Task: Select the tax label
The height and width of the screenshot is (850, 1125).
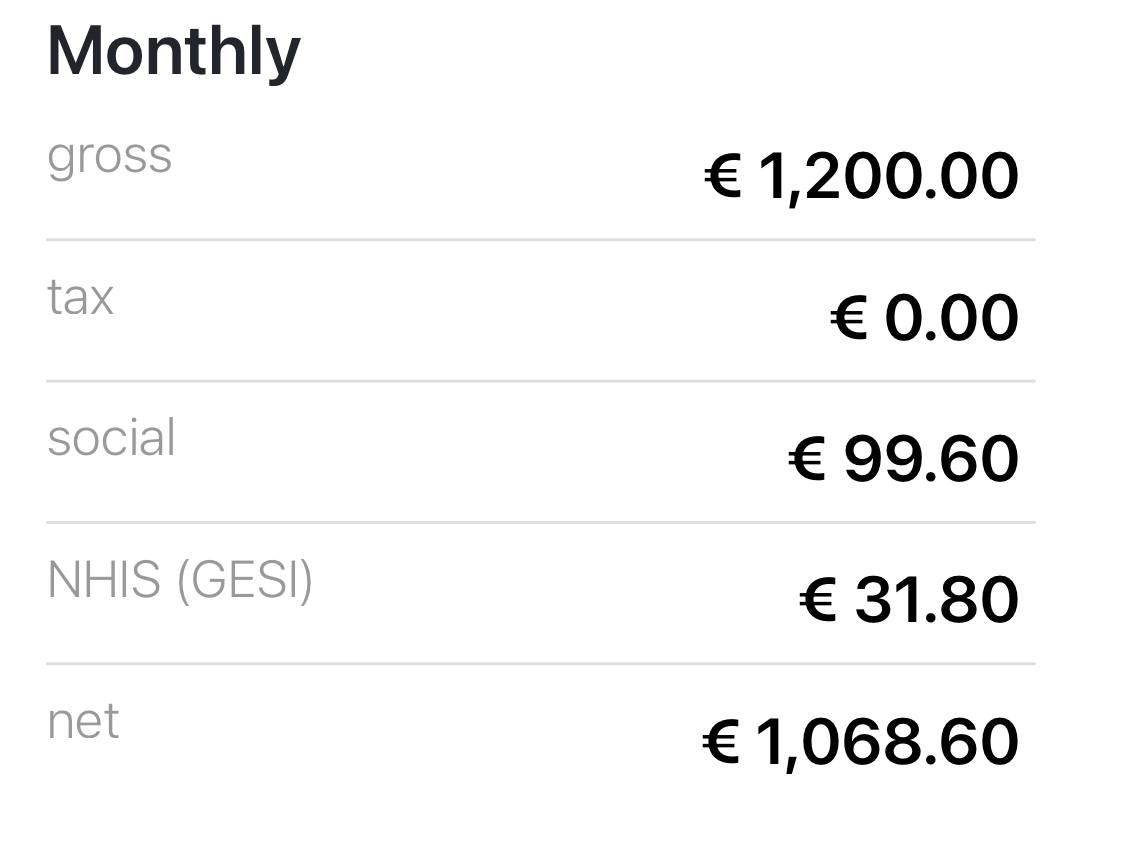Action: 80,296
